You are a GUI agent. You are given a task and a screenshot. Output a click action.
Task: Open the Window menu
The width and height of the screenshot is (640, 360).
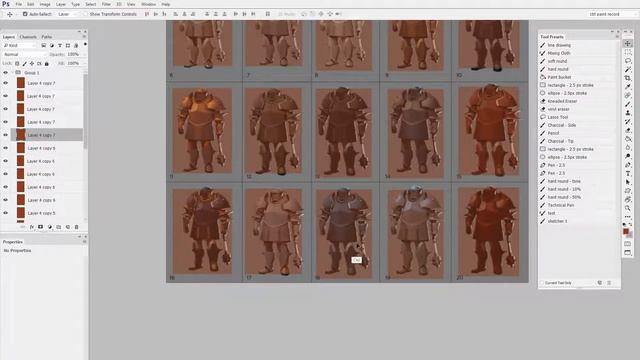pos(149,4)
